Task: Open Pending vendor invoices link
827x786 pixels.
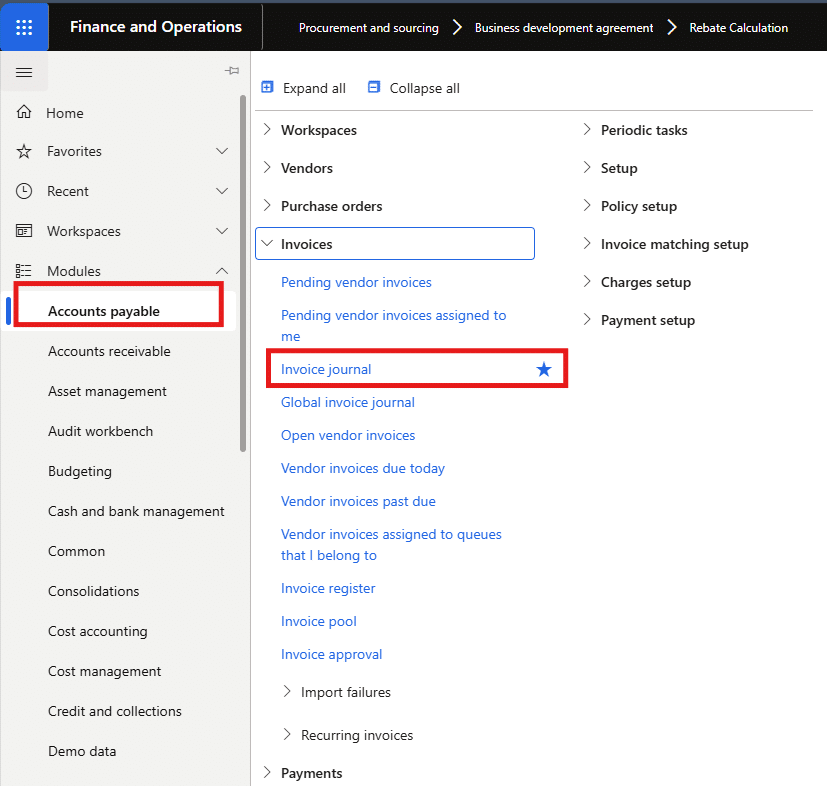Action: (x=356, y=282)
